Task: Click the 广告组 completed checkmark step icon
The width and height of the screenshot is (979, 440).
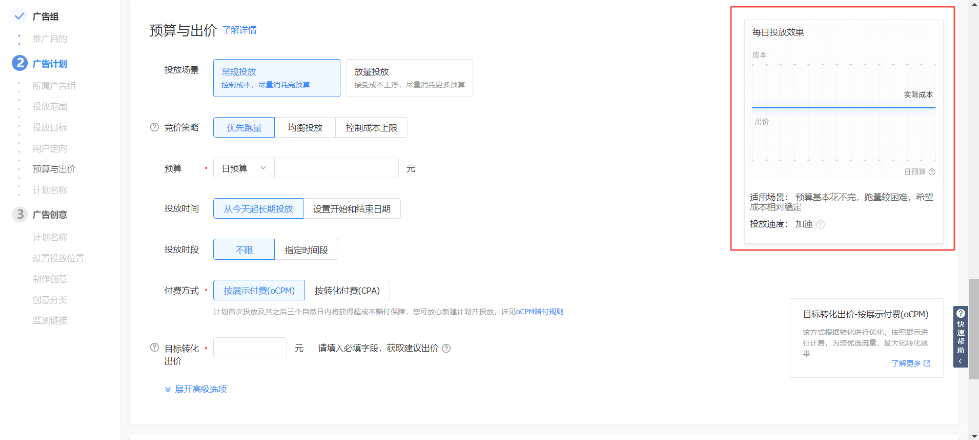Action: (x=19, y=16)
